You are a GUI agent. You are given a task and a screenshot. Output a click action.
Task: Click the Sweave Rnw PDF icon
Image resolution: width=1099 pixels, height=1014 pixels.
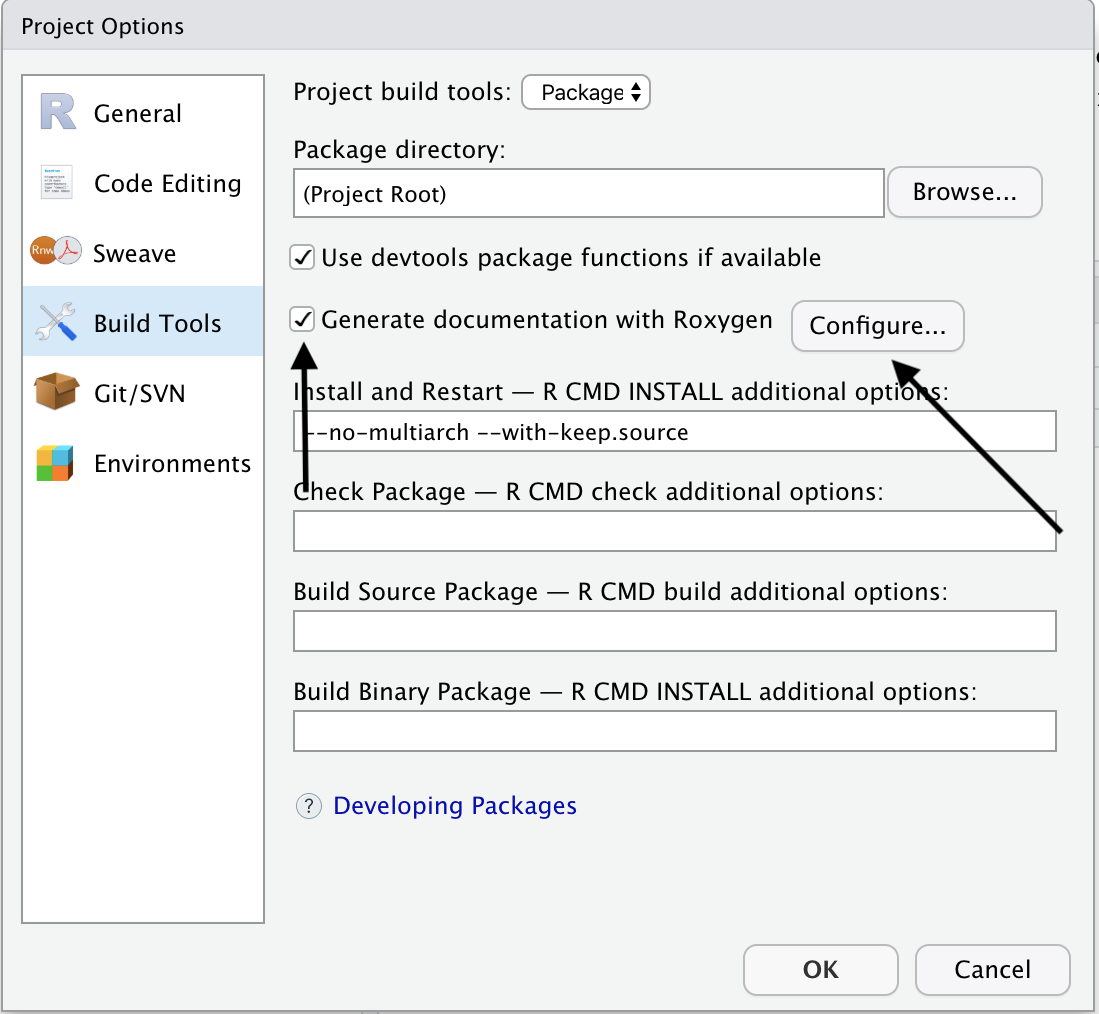(x=55, y=253)
